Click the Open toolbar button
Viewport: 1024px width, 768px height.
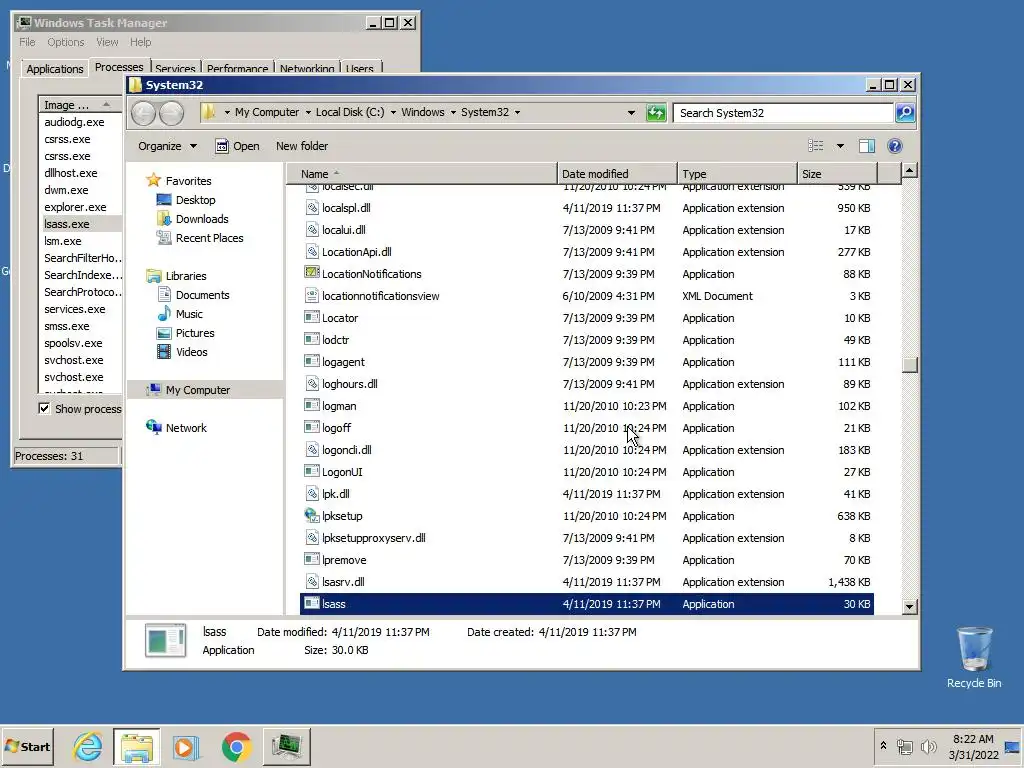pos(238,146)
